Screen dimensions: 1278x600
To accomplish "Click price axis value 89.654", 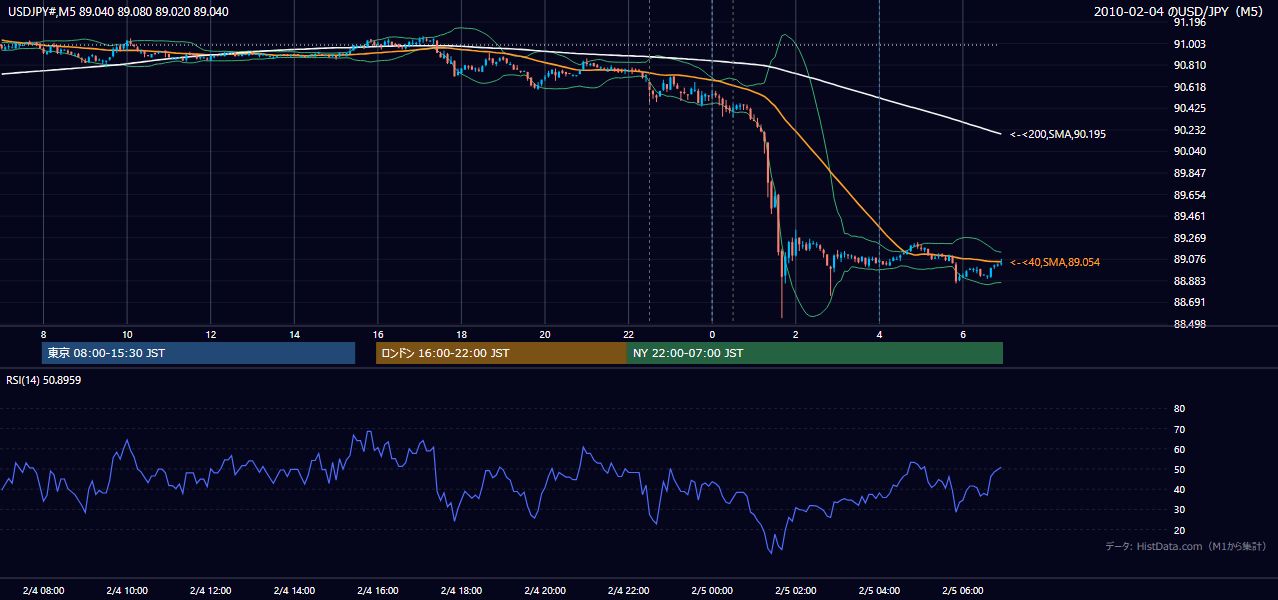I will (1190, 195).
